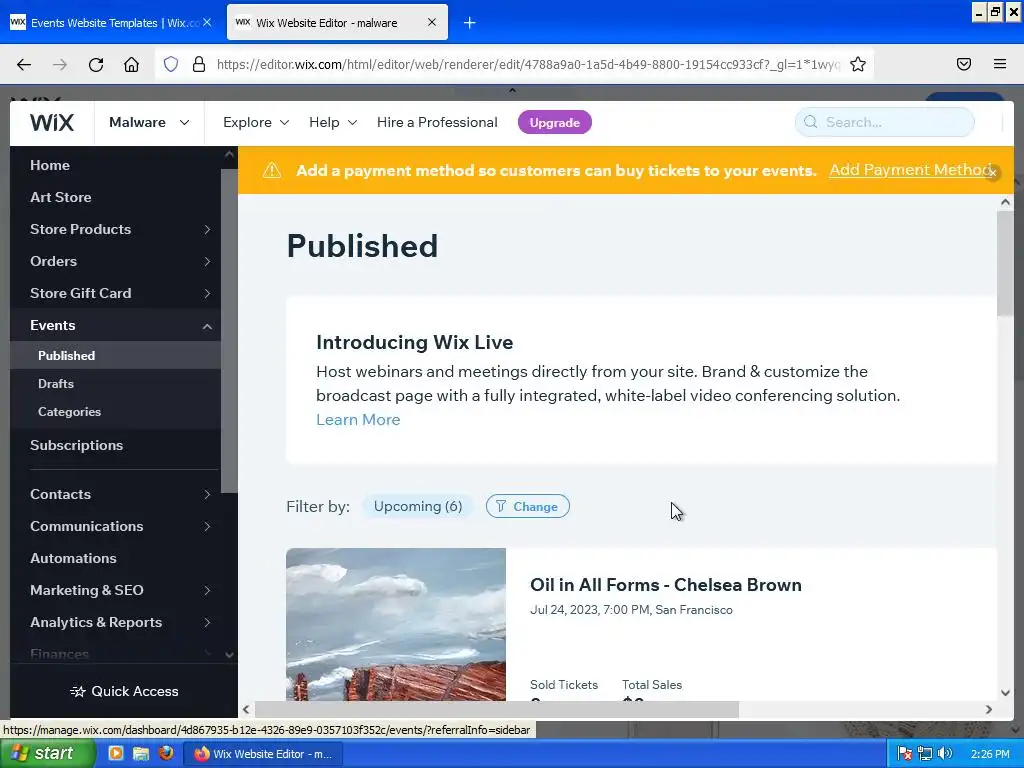Open Quick Access at sidebar bottom

coord(124,691)
